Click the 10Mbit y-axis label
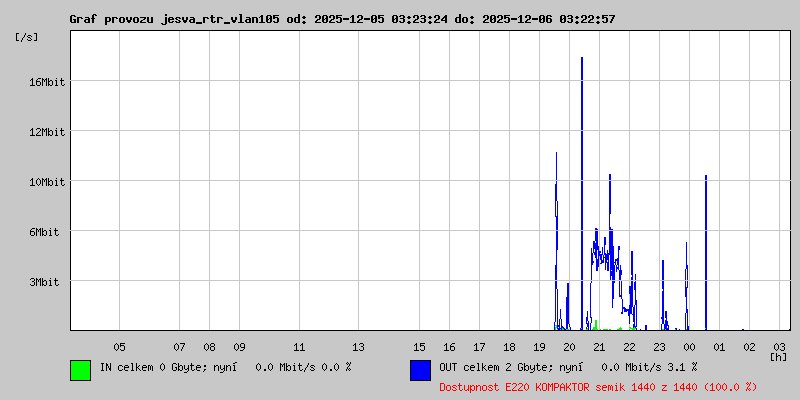 point(46,182)
